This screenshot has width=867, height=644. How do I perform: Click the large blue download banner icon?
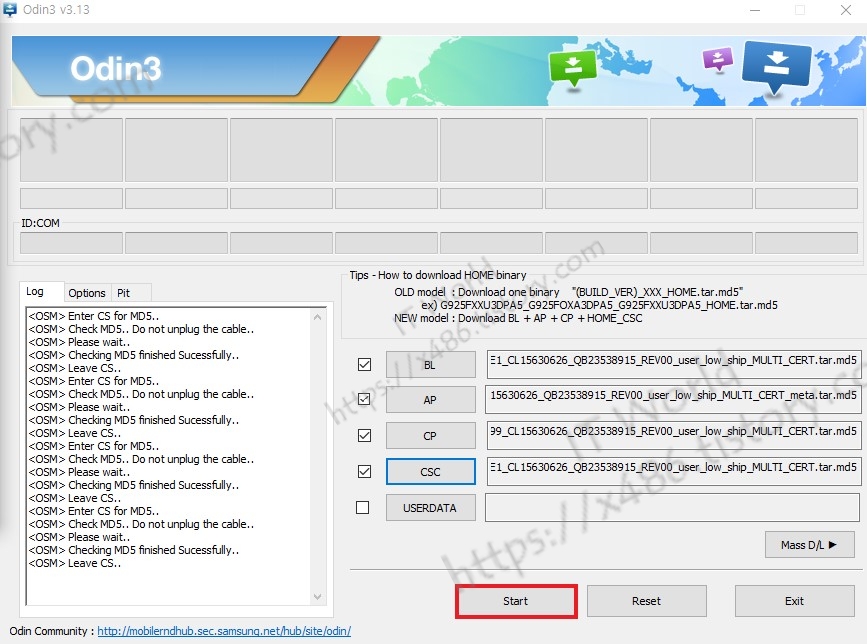point(776,67)
